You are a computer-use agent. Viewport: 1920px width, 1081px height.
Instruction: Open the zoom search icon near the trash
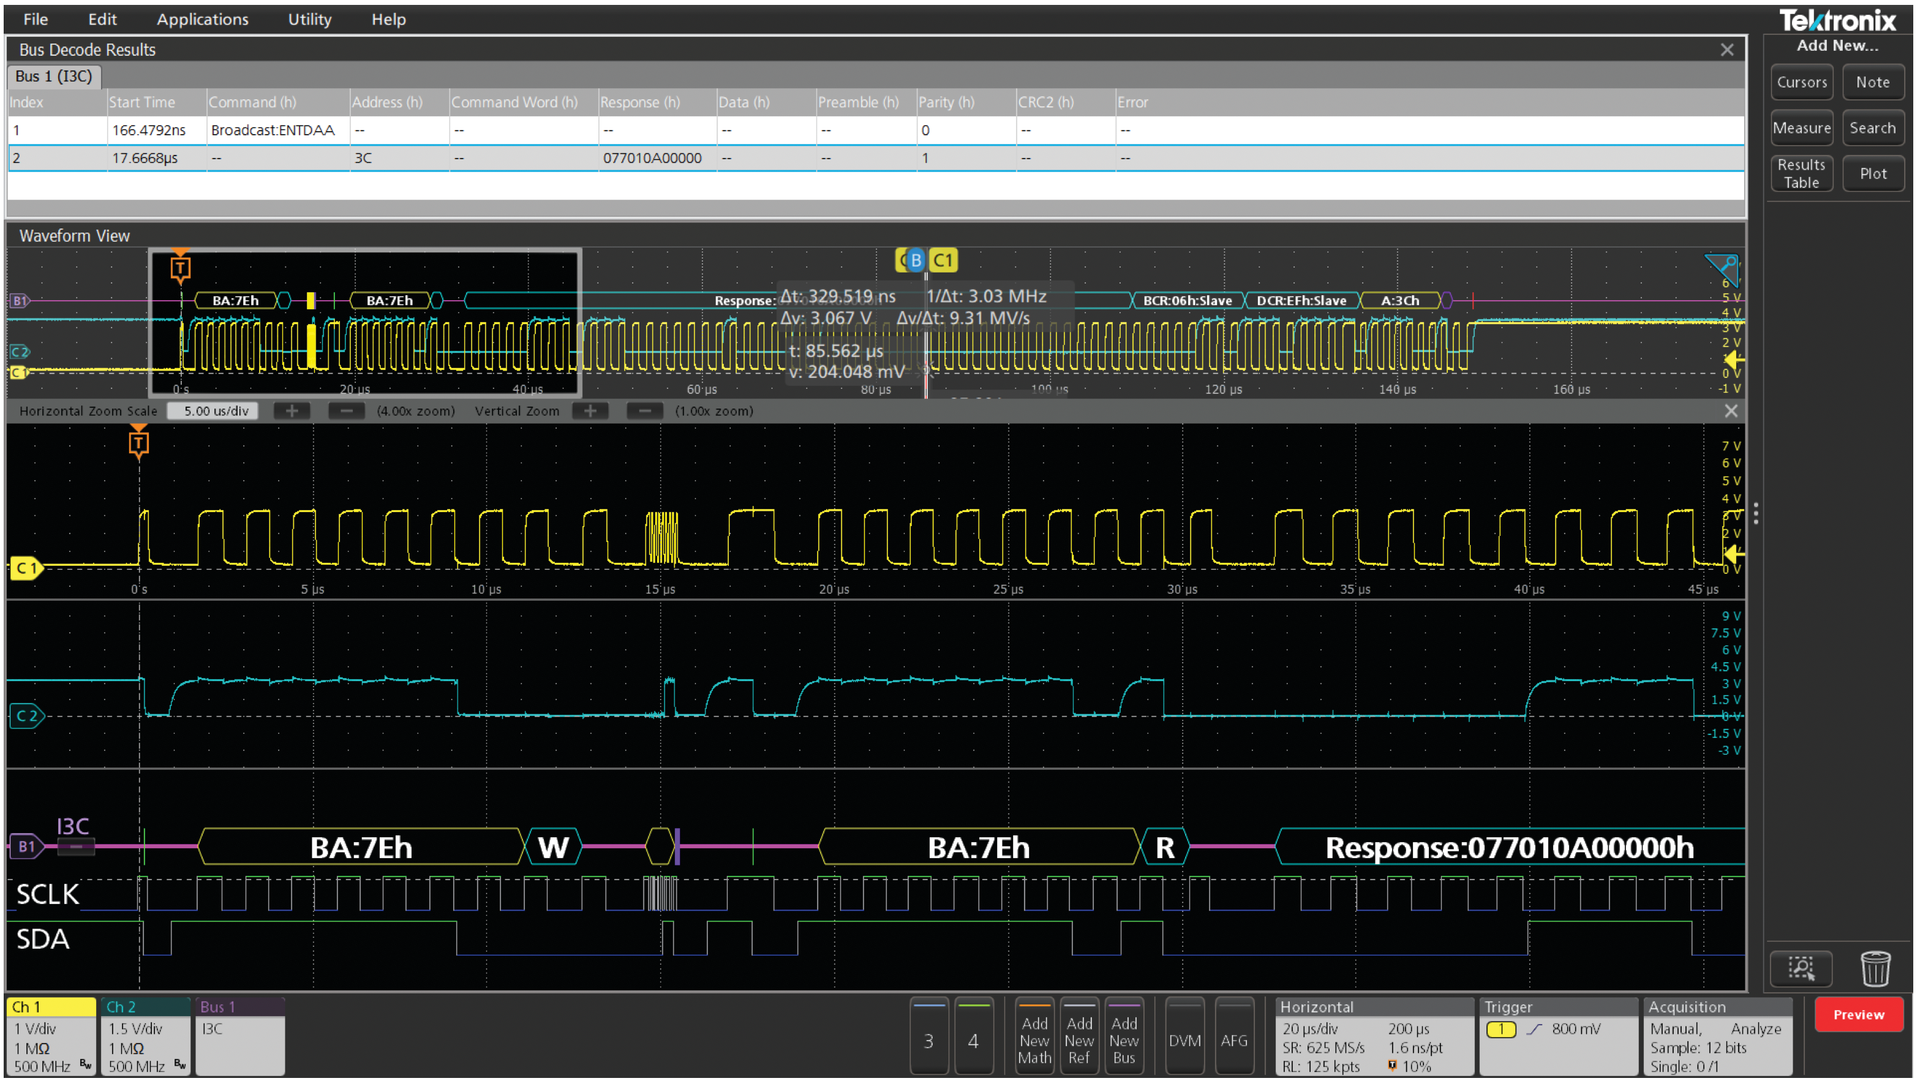[1801, 968]
